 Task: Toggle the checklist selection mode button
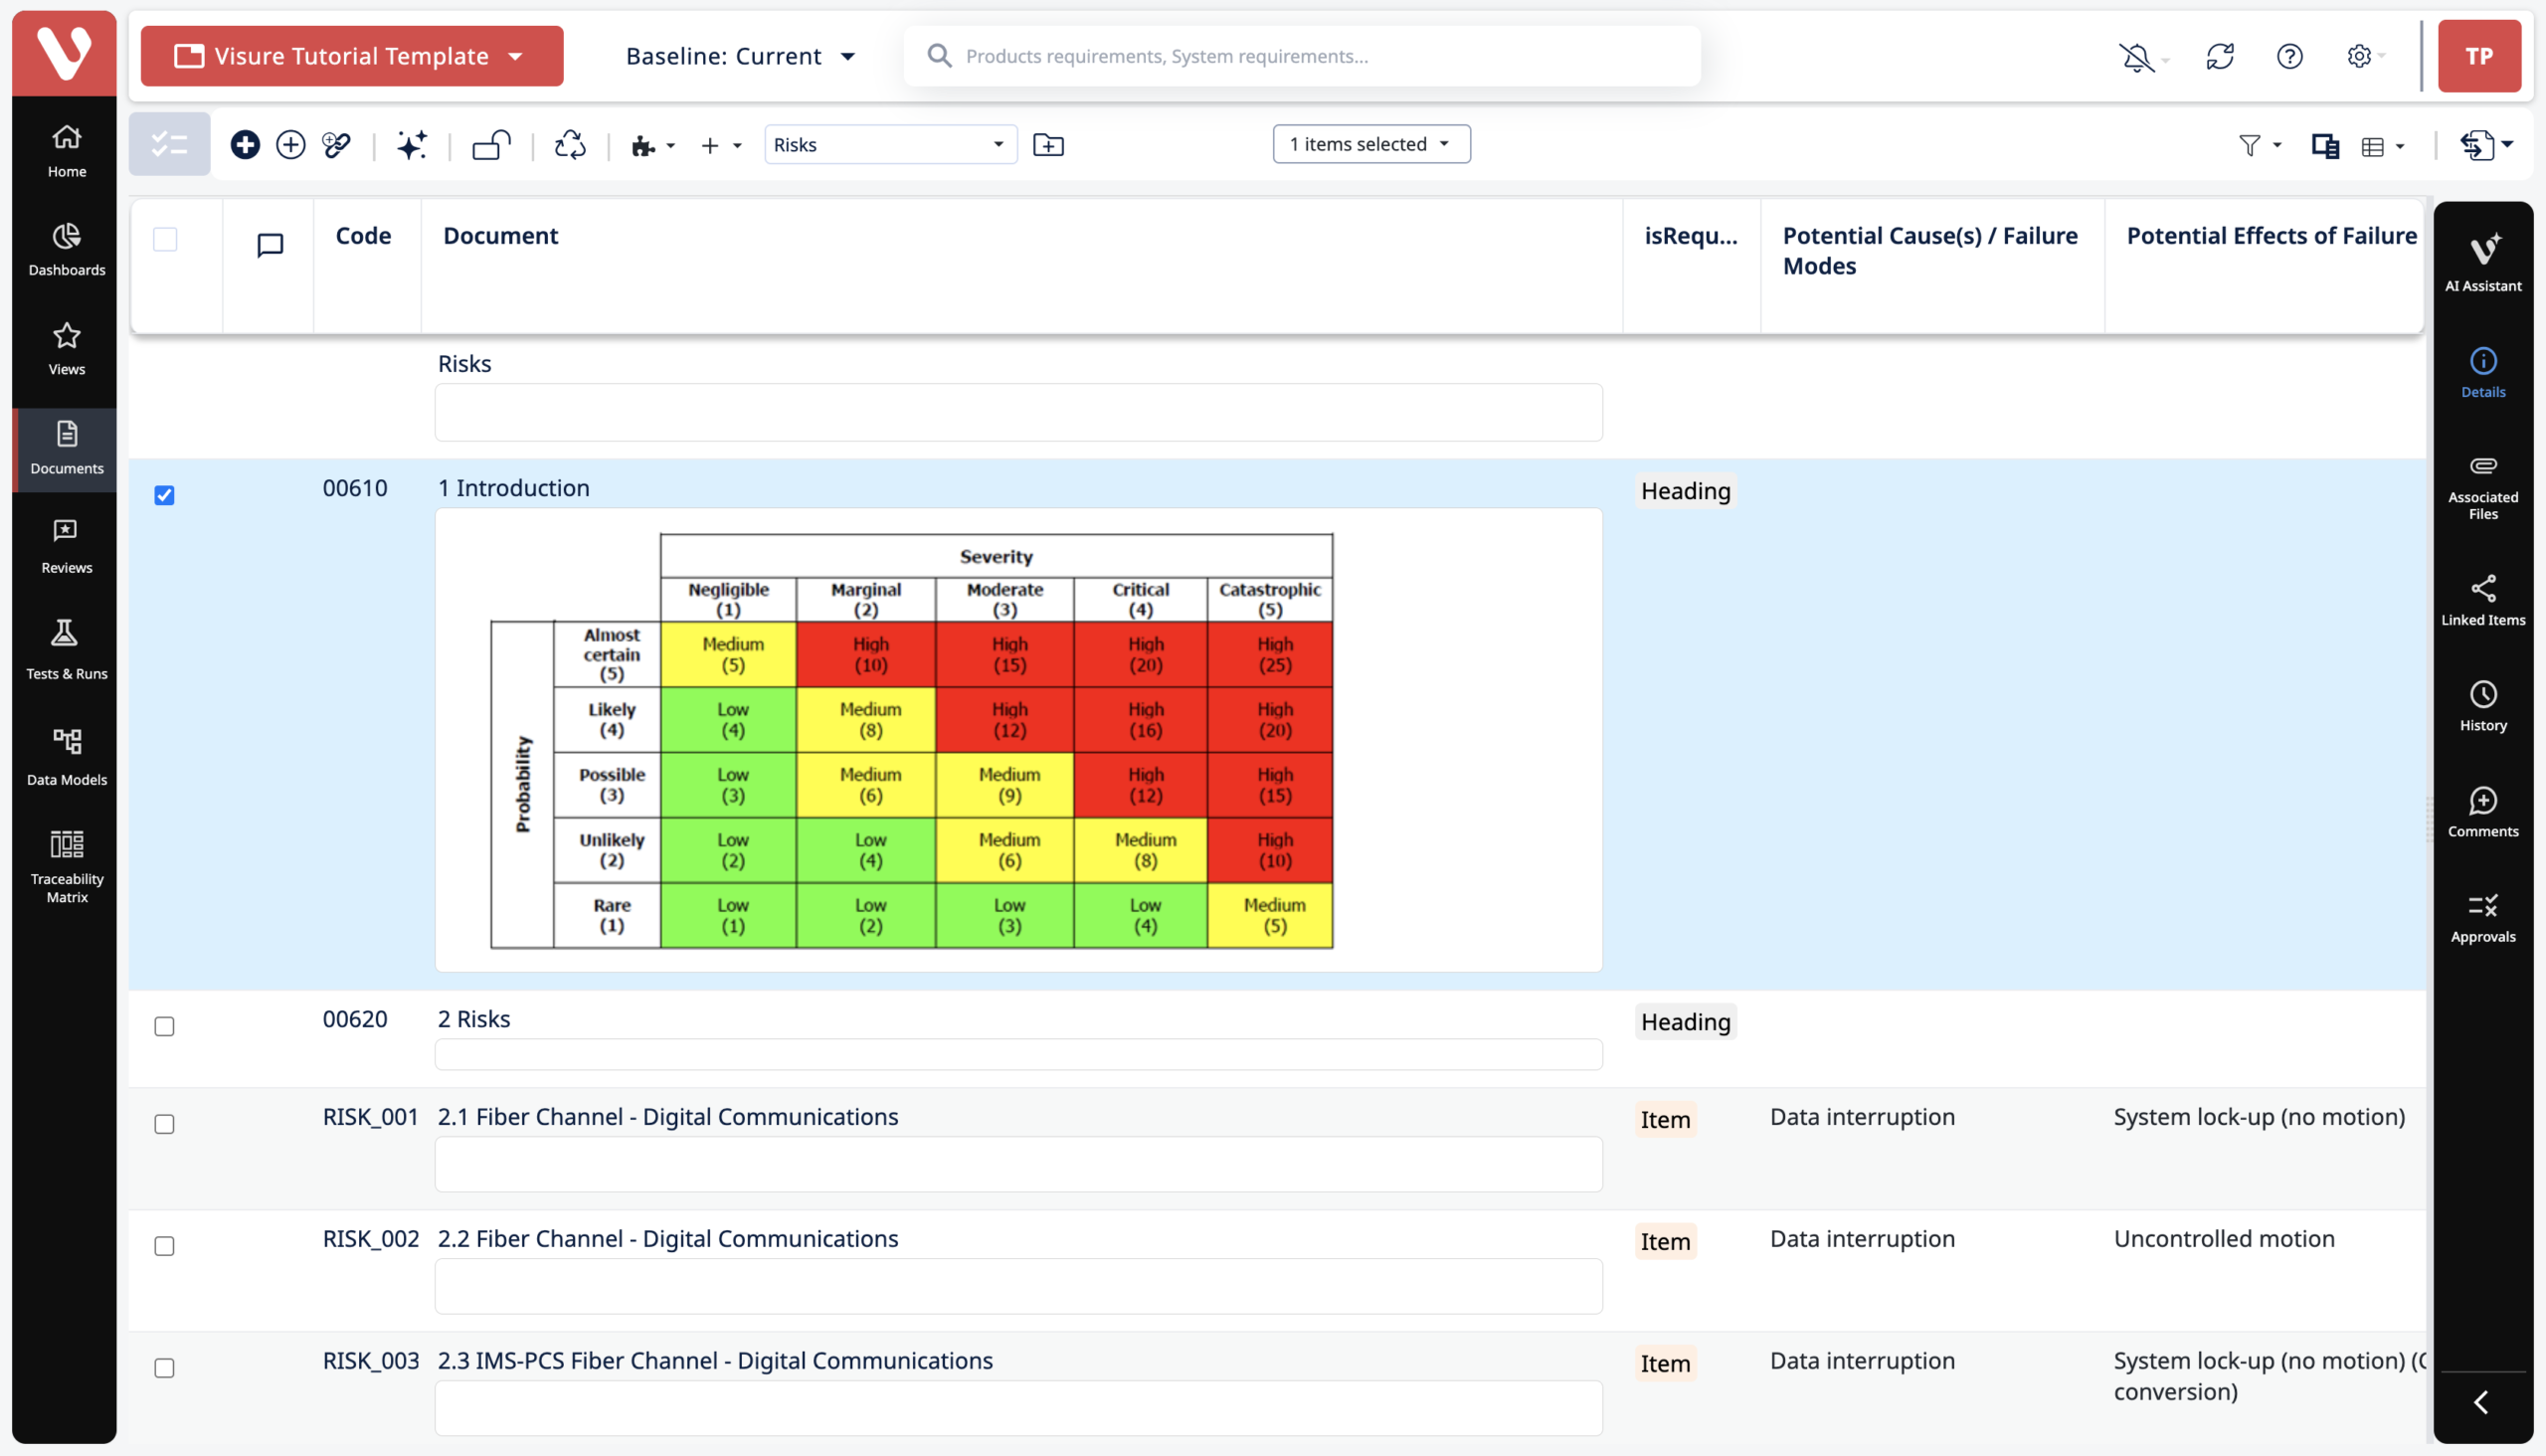[169, 145]
